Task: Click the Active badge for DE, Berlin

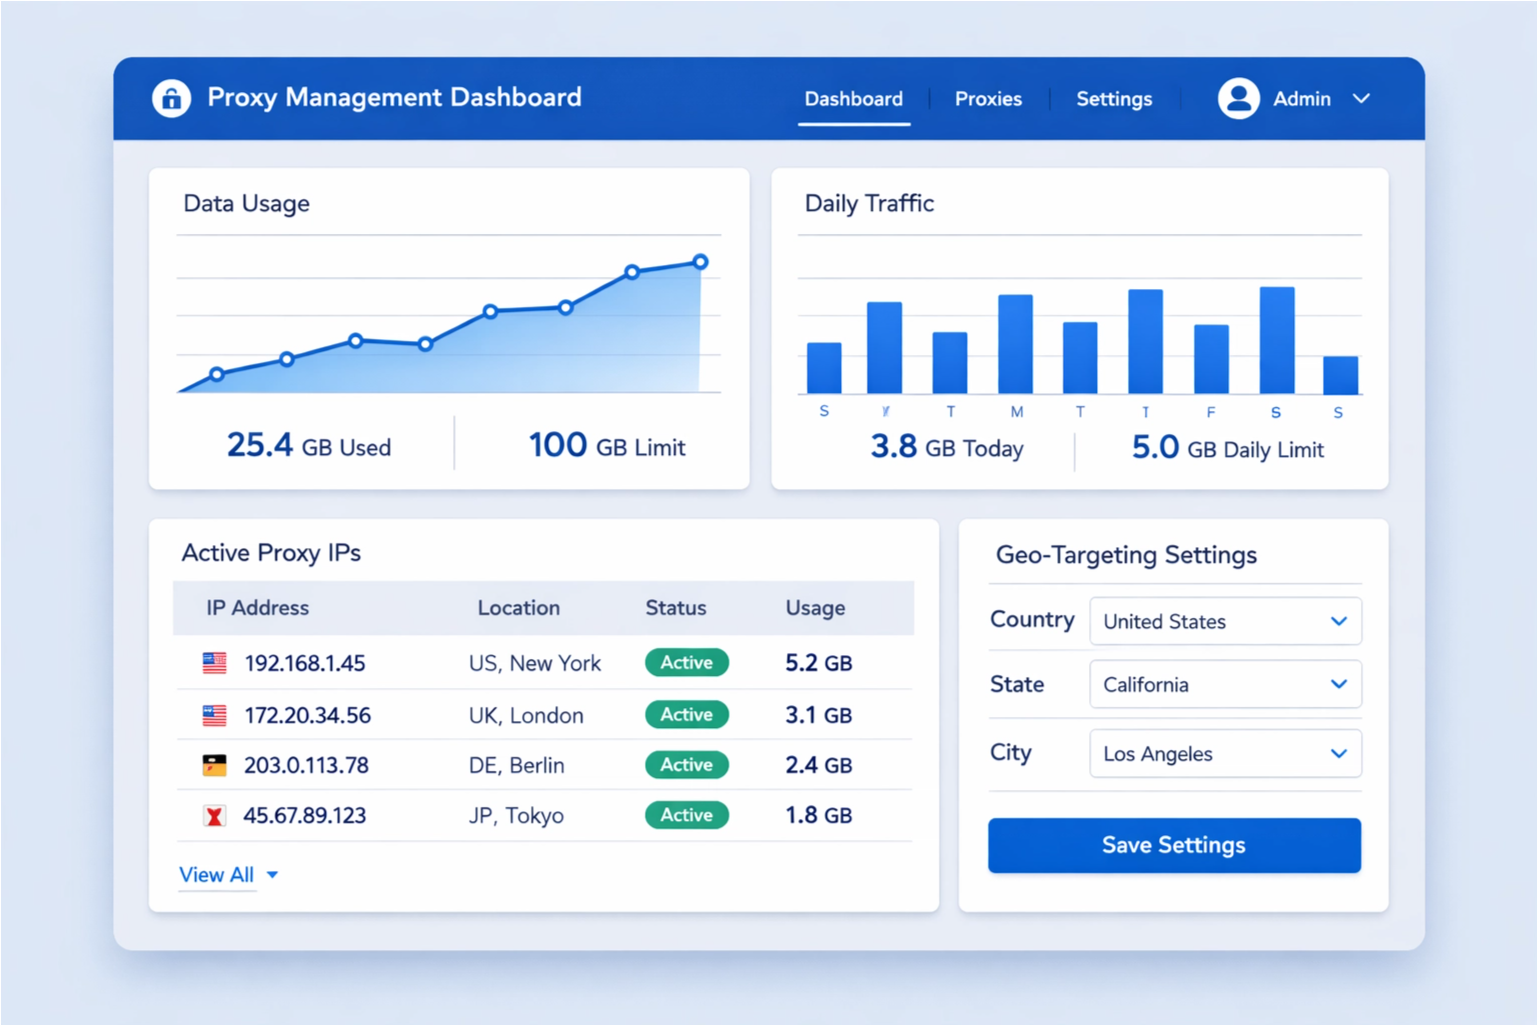Action: tap(686, 765)
